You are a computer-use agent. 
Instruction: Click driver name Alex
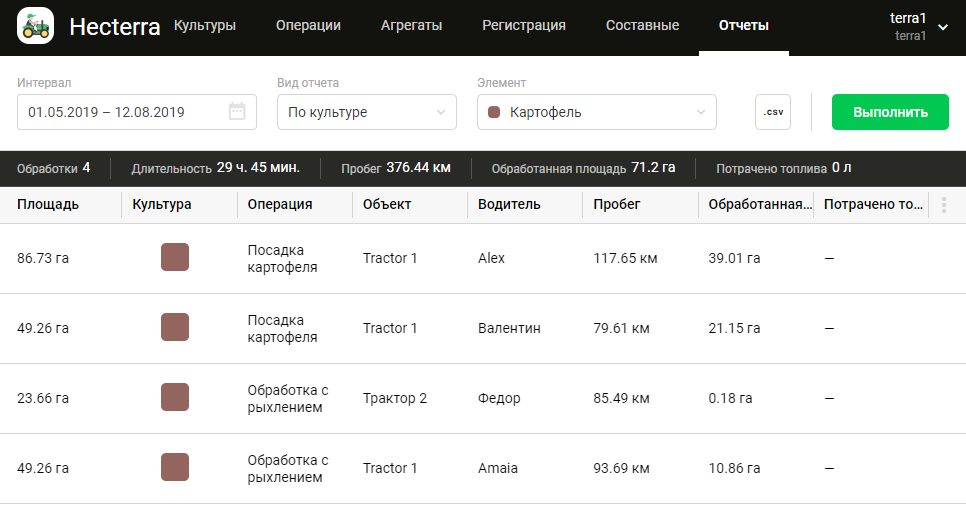coord(491,258)
